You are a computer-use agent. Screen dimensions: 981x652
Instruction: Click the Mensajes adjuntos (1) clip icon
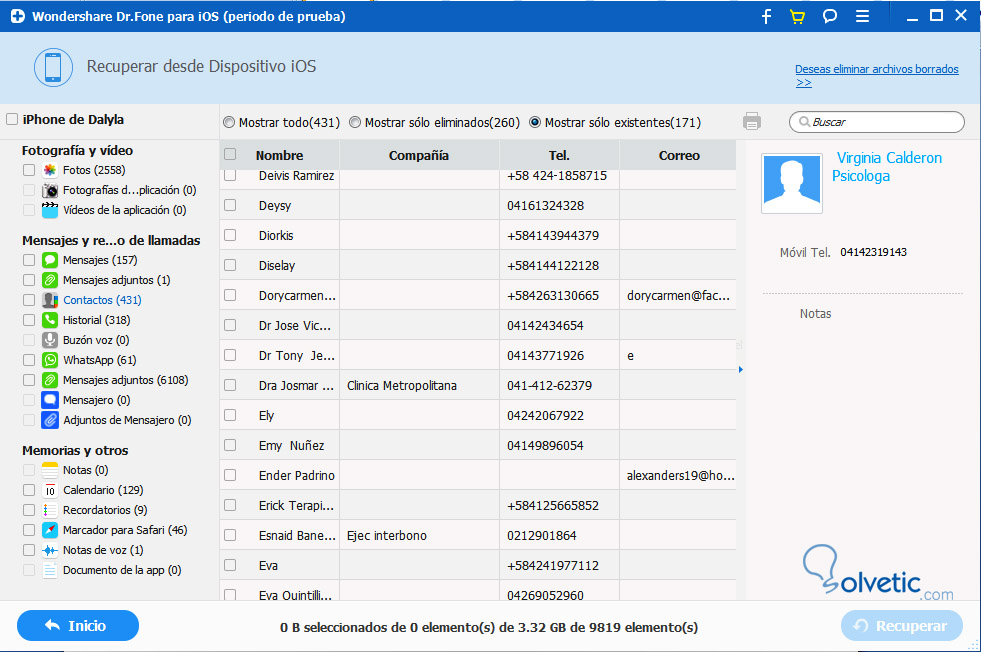point(50,280)
